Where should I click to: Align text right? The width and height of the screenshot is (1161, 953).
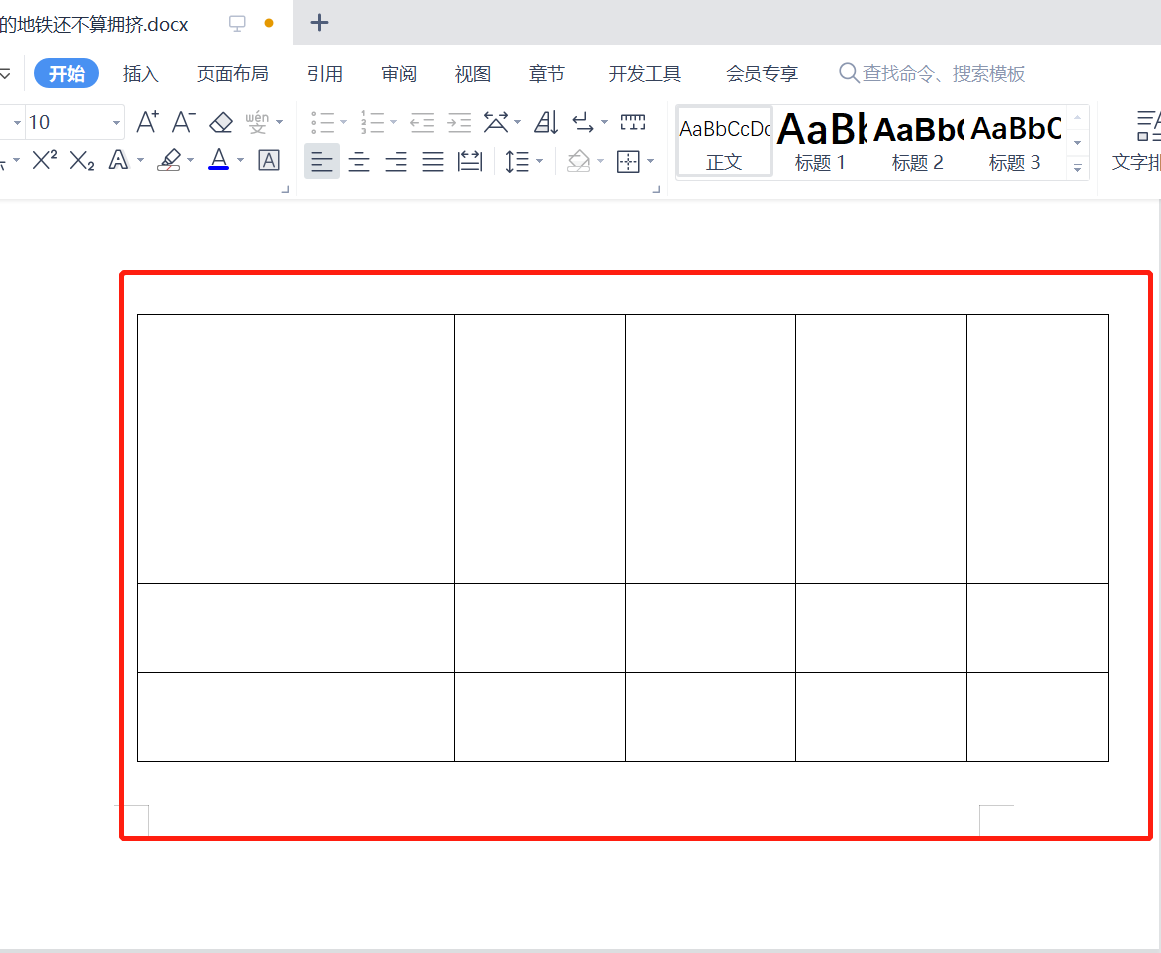(396, 161)
